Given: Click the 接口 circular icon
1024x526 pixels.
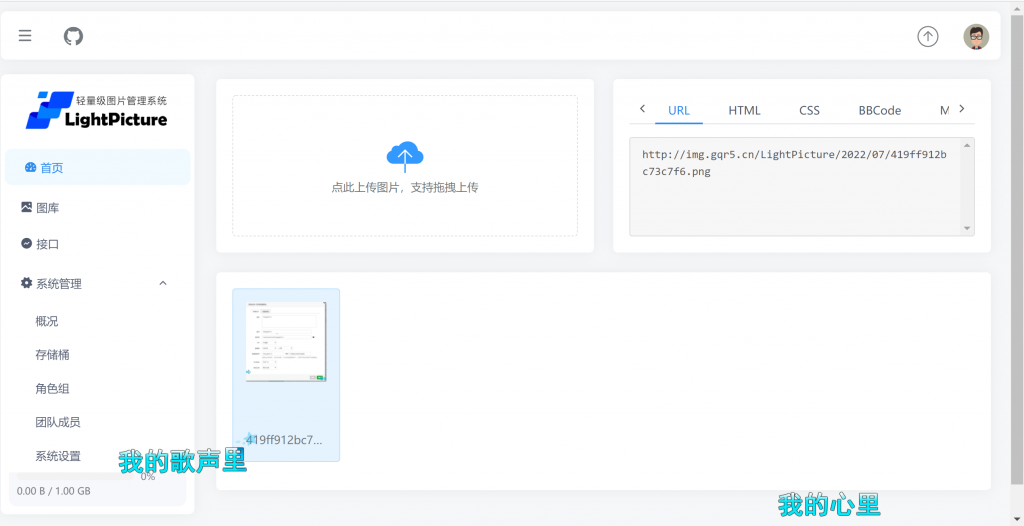Looking at the screenshot, I should coord(26,244).
